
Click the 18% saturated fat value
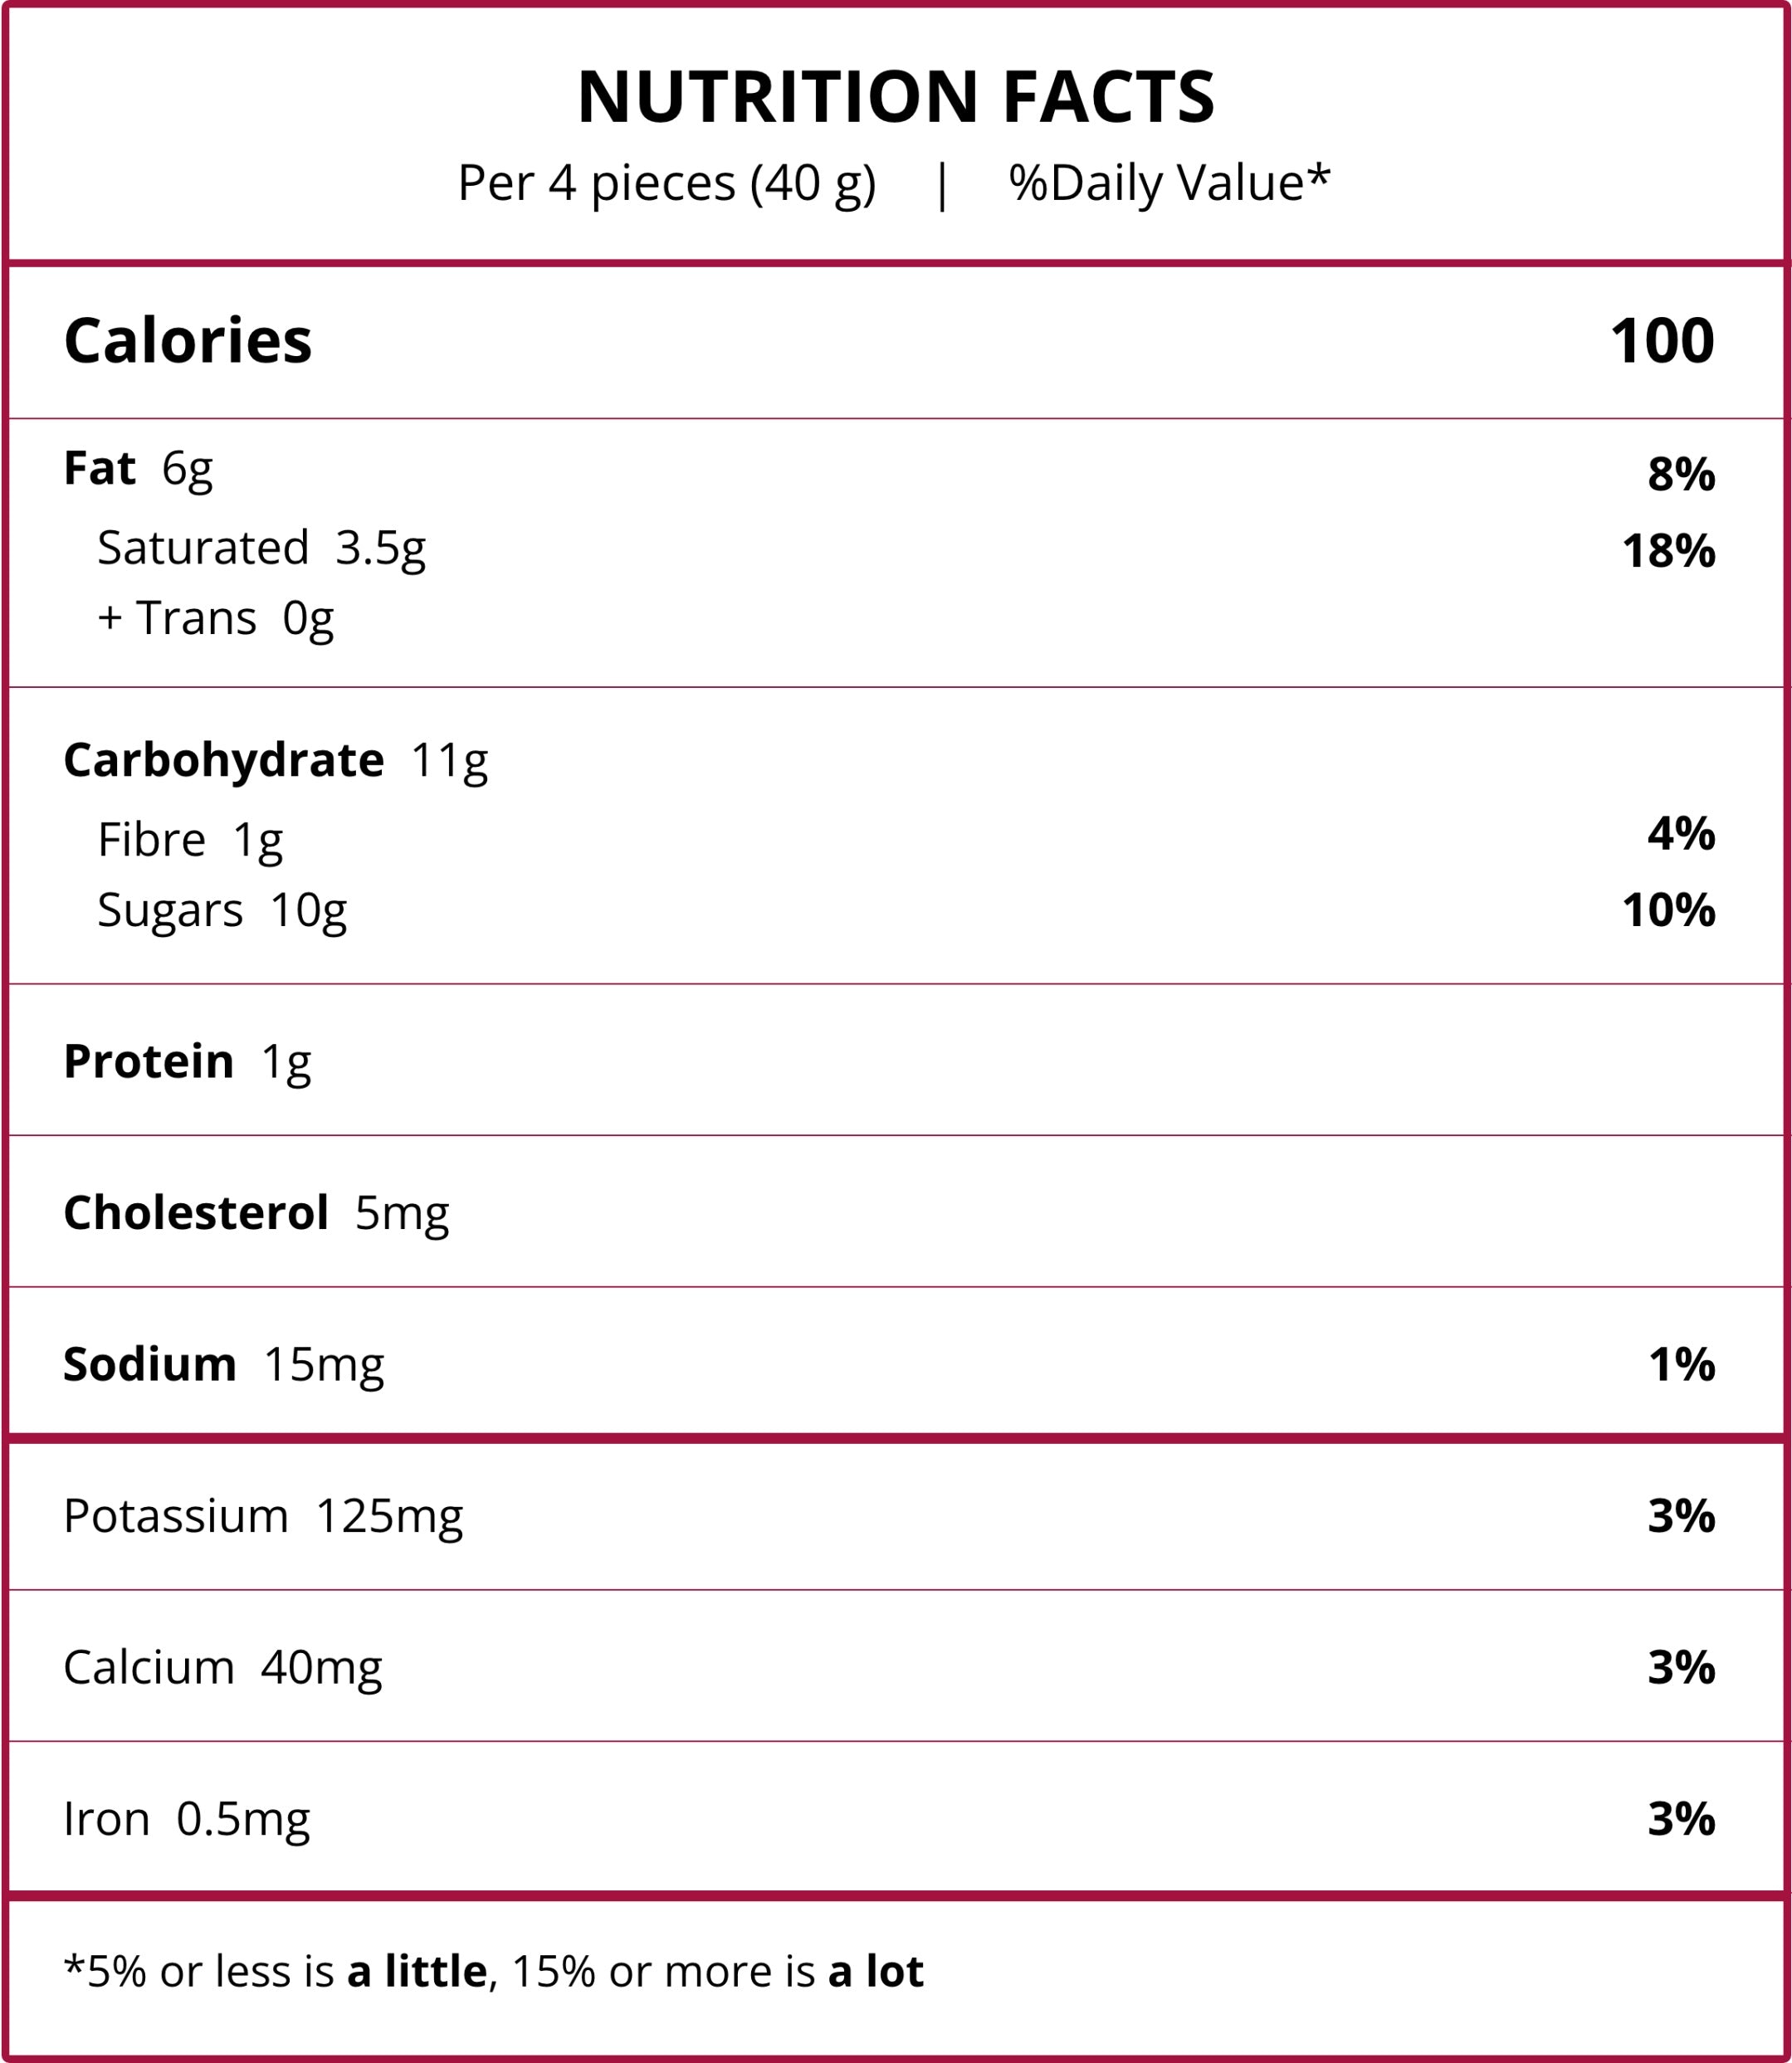coord(1668,551)
